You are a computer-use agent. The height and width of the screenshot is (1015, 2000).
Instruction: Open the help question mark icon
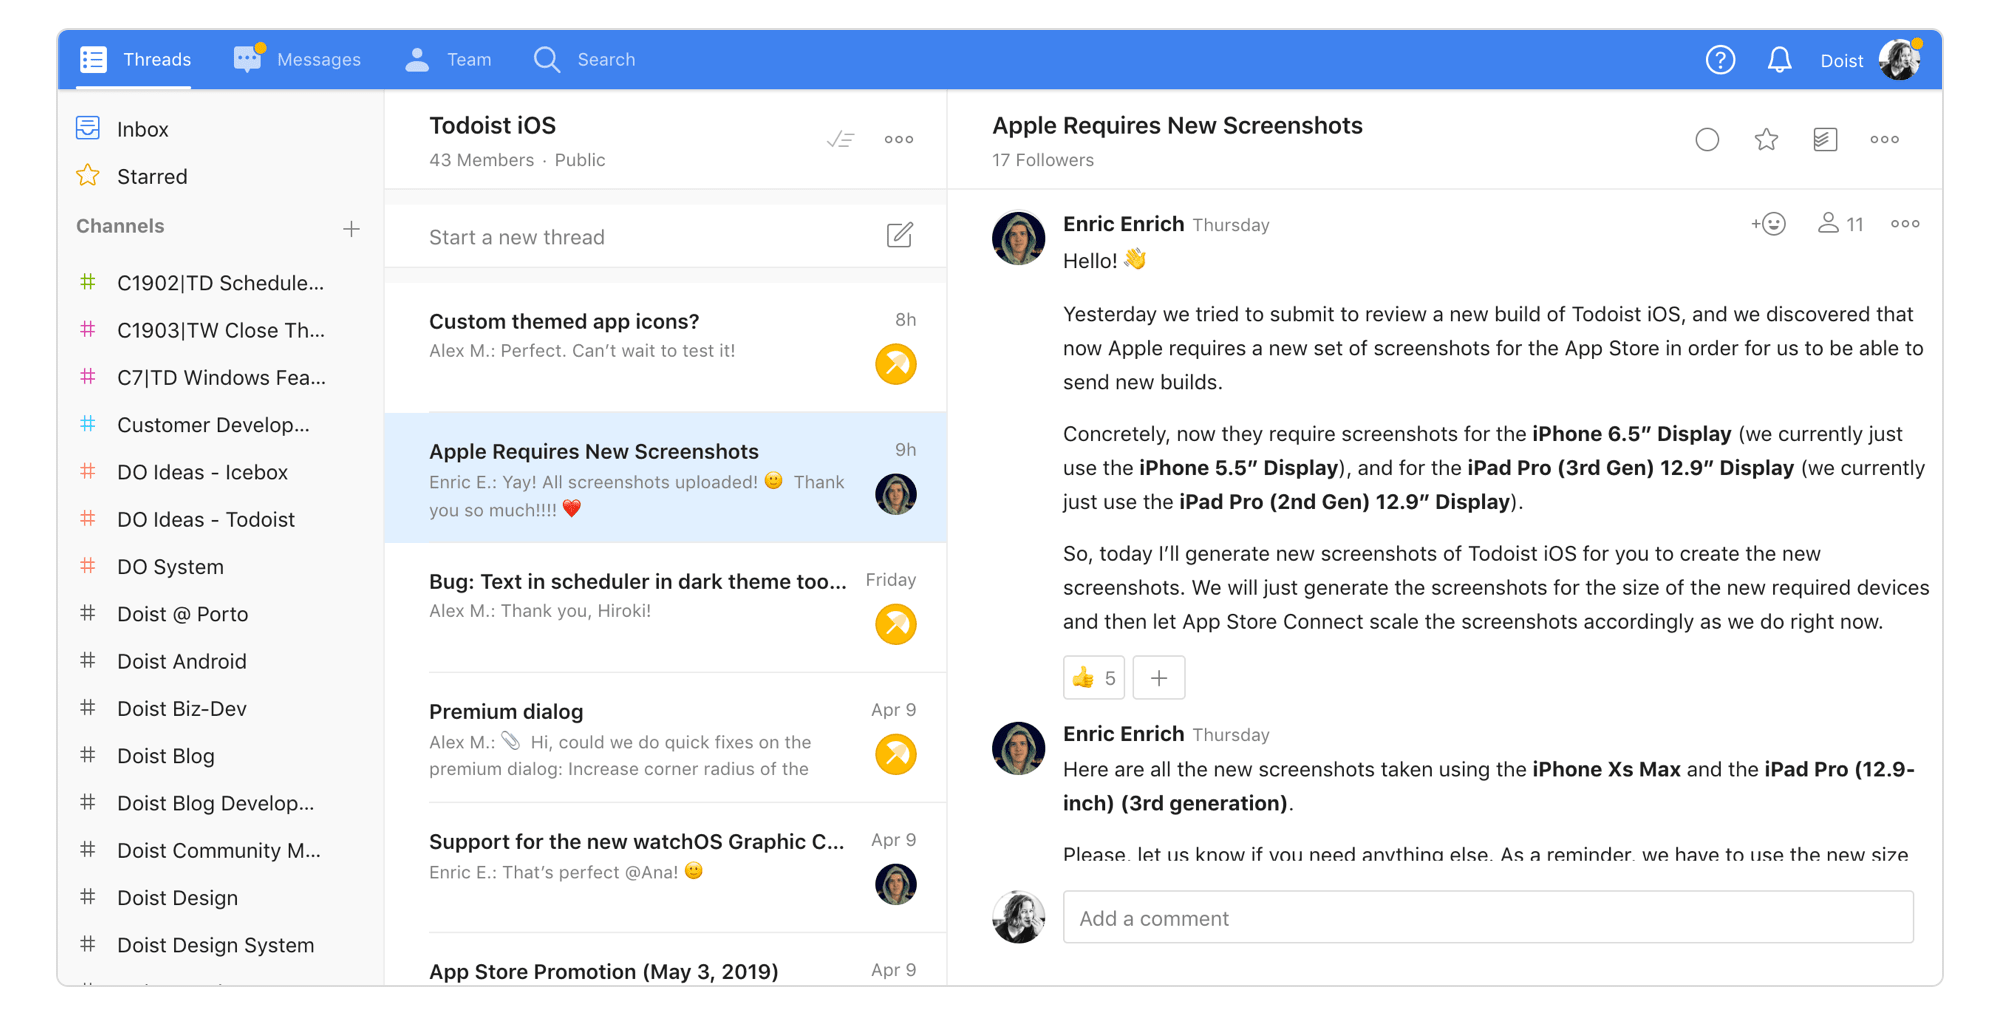click(1720, 60)
